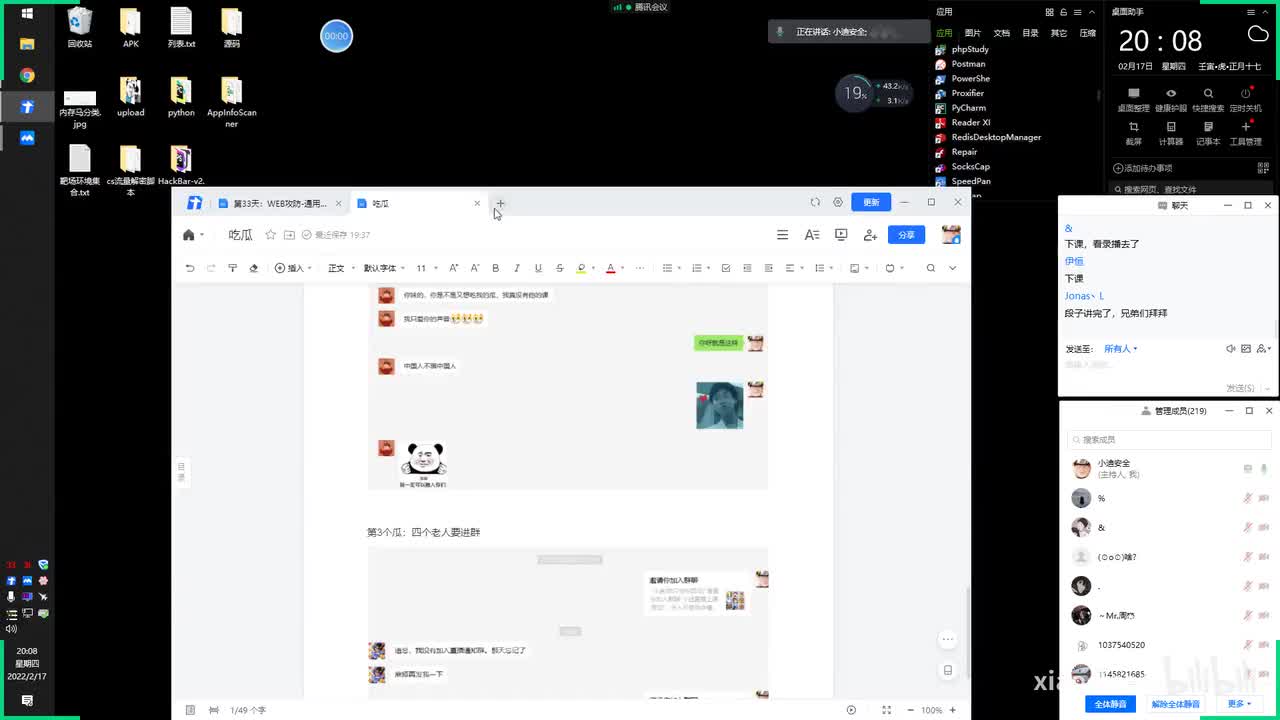Star the 吃瓜 document as favorite
This screenshot has width=1280, height=720.
click(270, 235)
